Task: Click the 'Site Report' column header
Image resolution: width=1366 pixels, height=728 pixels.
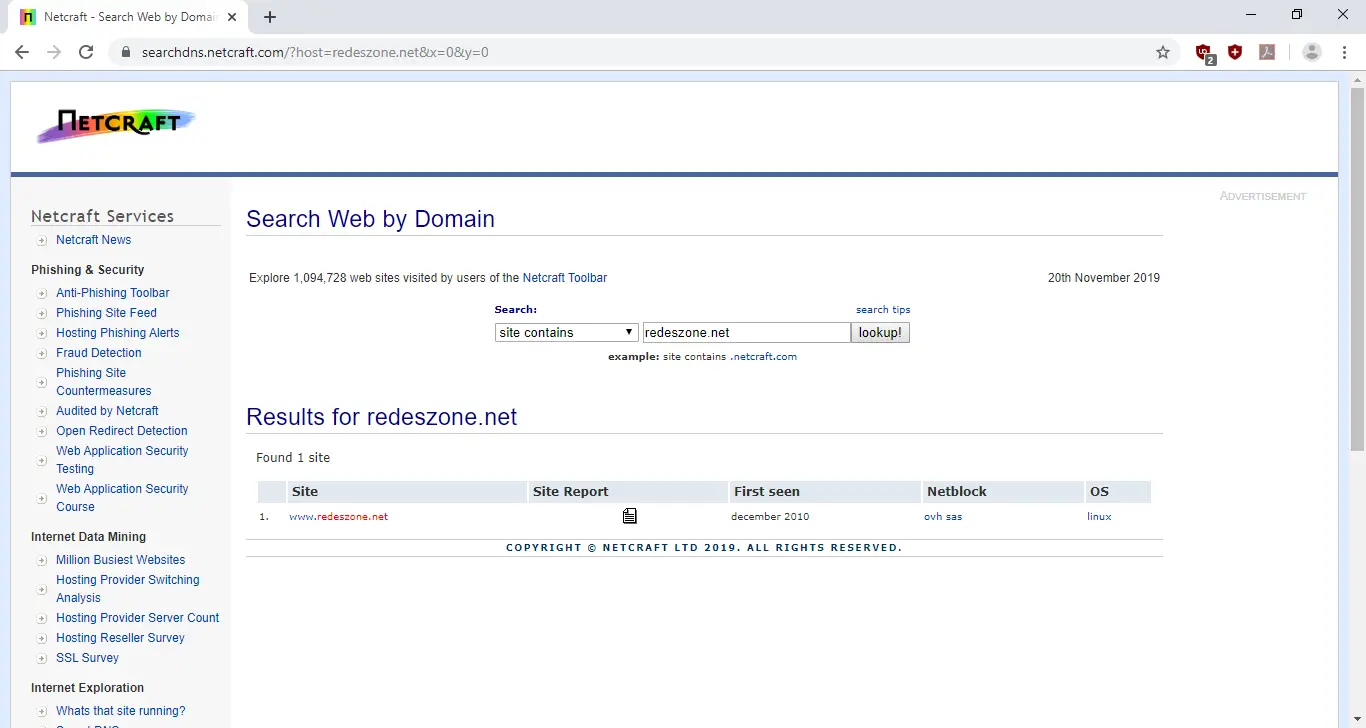Action: coord(628,492)
